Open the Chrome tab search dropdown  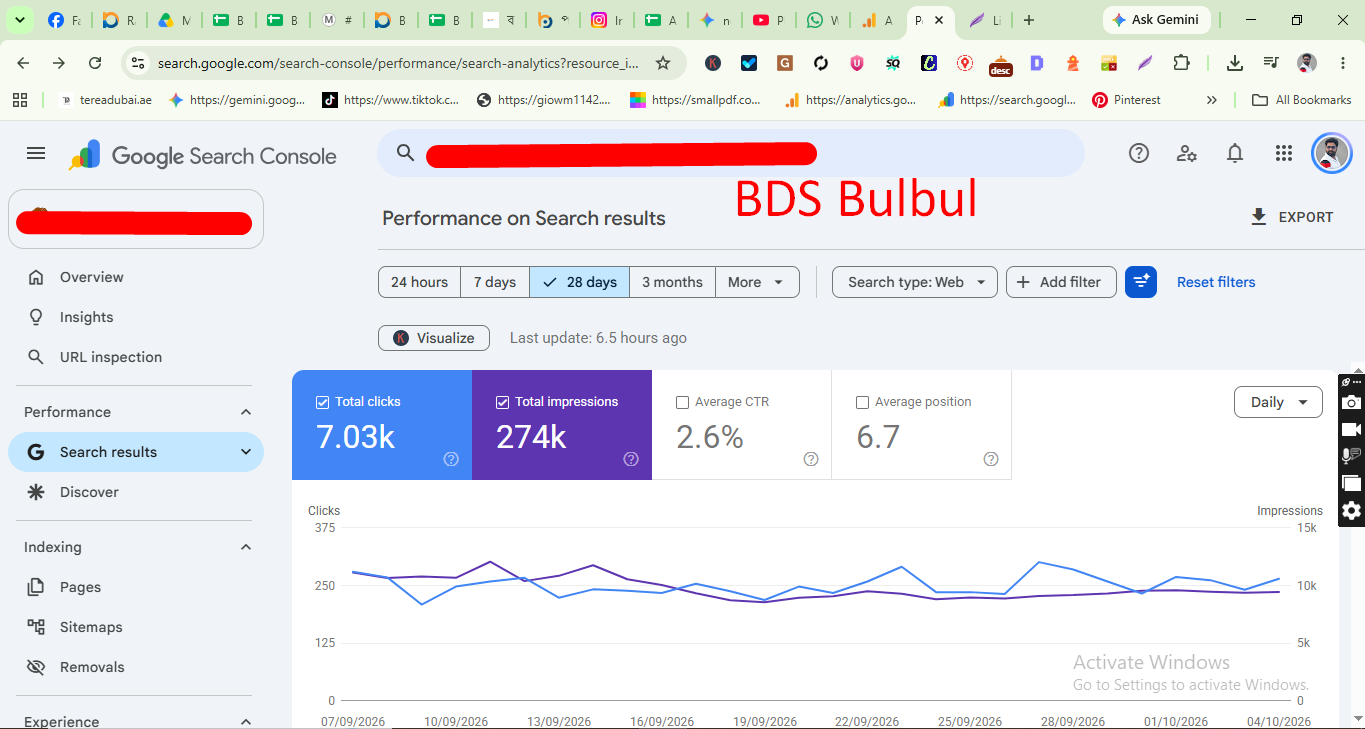pyautogui.click(x=20, y=20)
